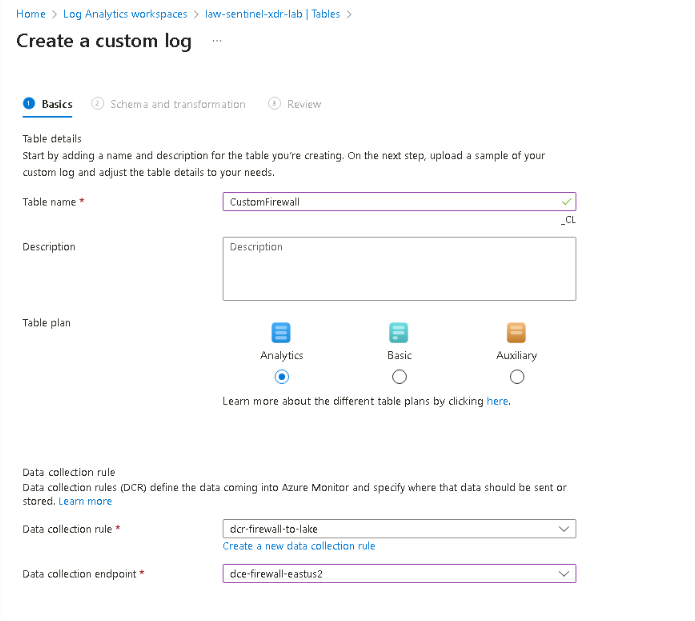This screenshot has height=621, width=695.
Task: Click Create a new data collection rule link
Action: coord(299,546)
